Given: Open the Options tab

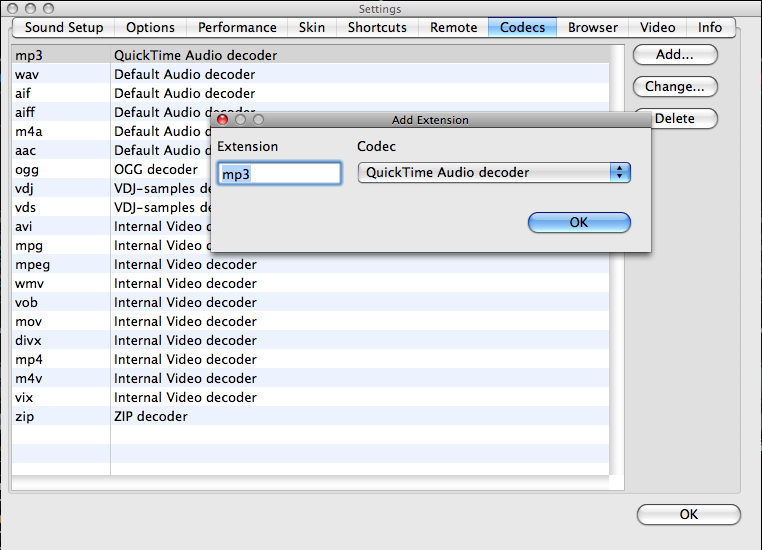Looking at the screenshot, I should [150, 27].
